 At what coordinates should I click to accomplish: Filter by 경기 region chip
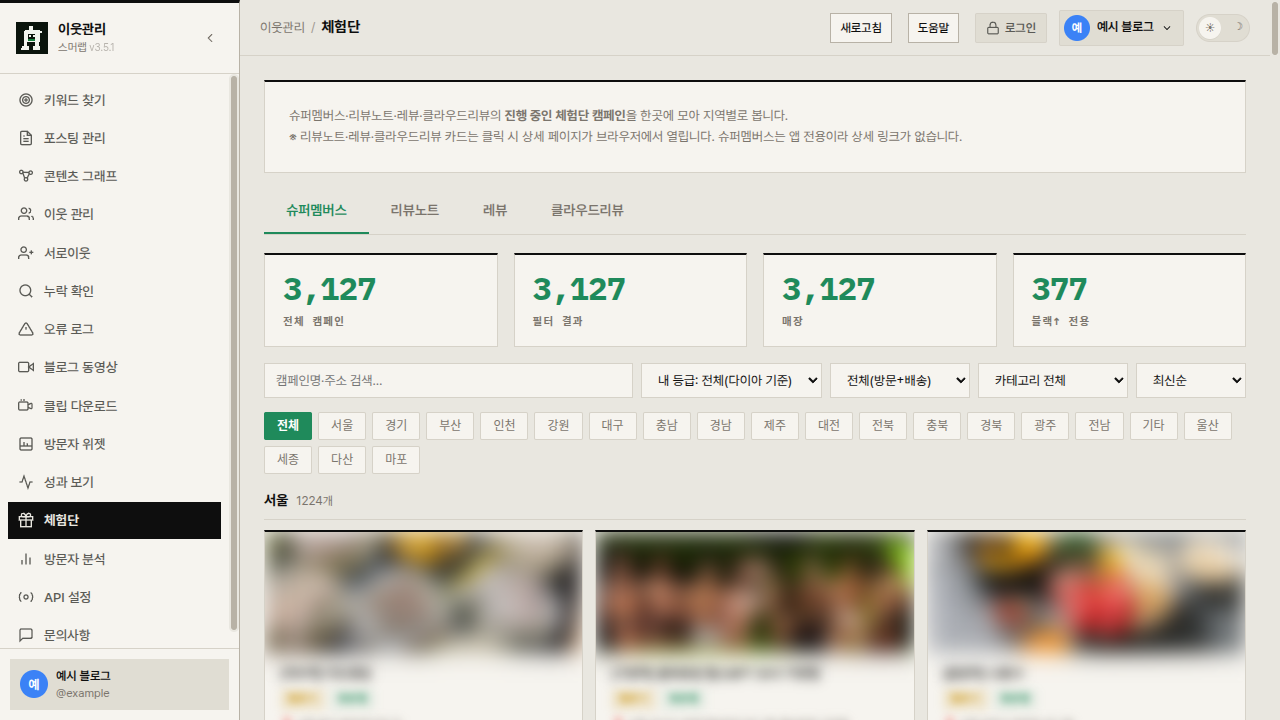point(396,426)
